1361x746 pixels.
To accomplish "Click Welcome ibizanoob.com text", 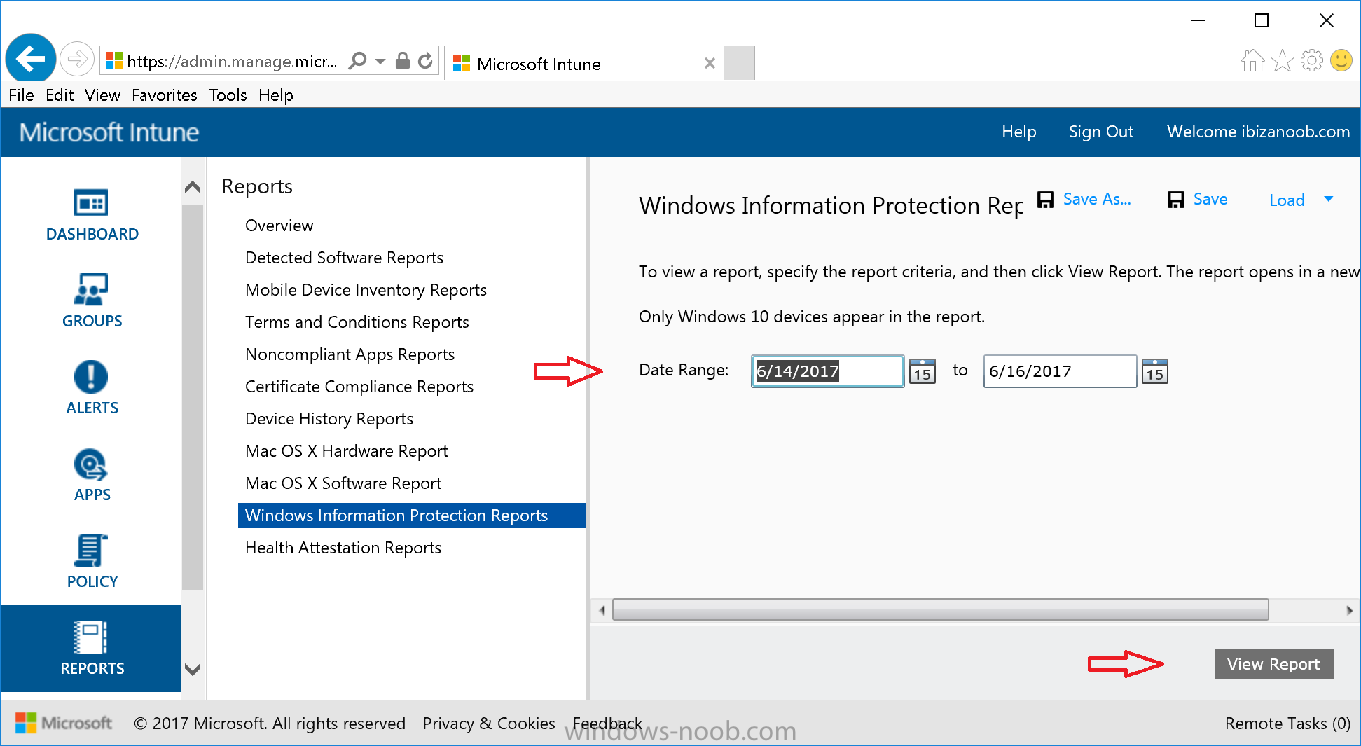I will [x=1258, y=132].
